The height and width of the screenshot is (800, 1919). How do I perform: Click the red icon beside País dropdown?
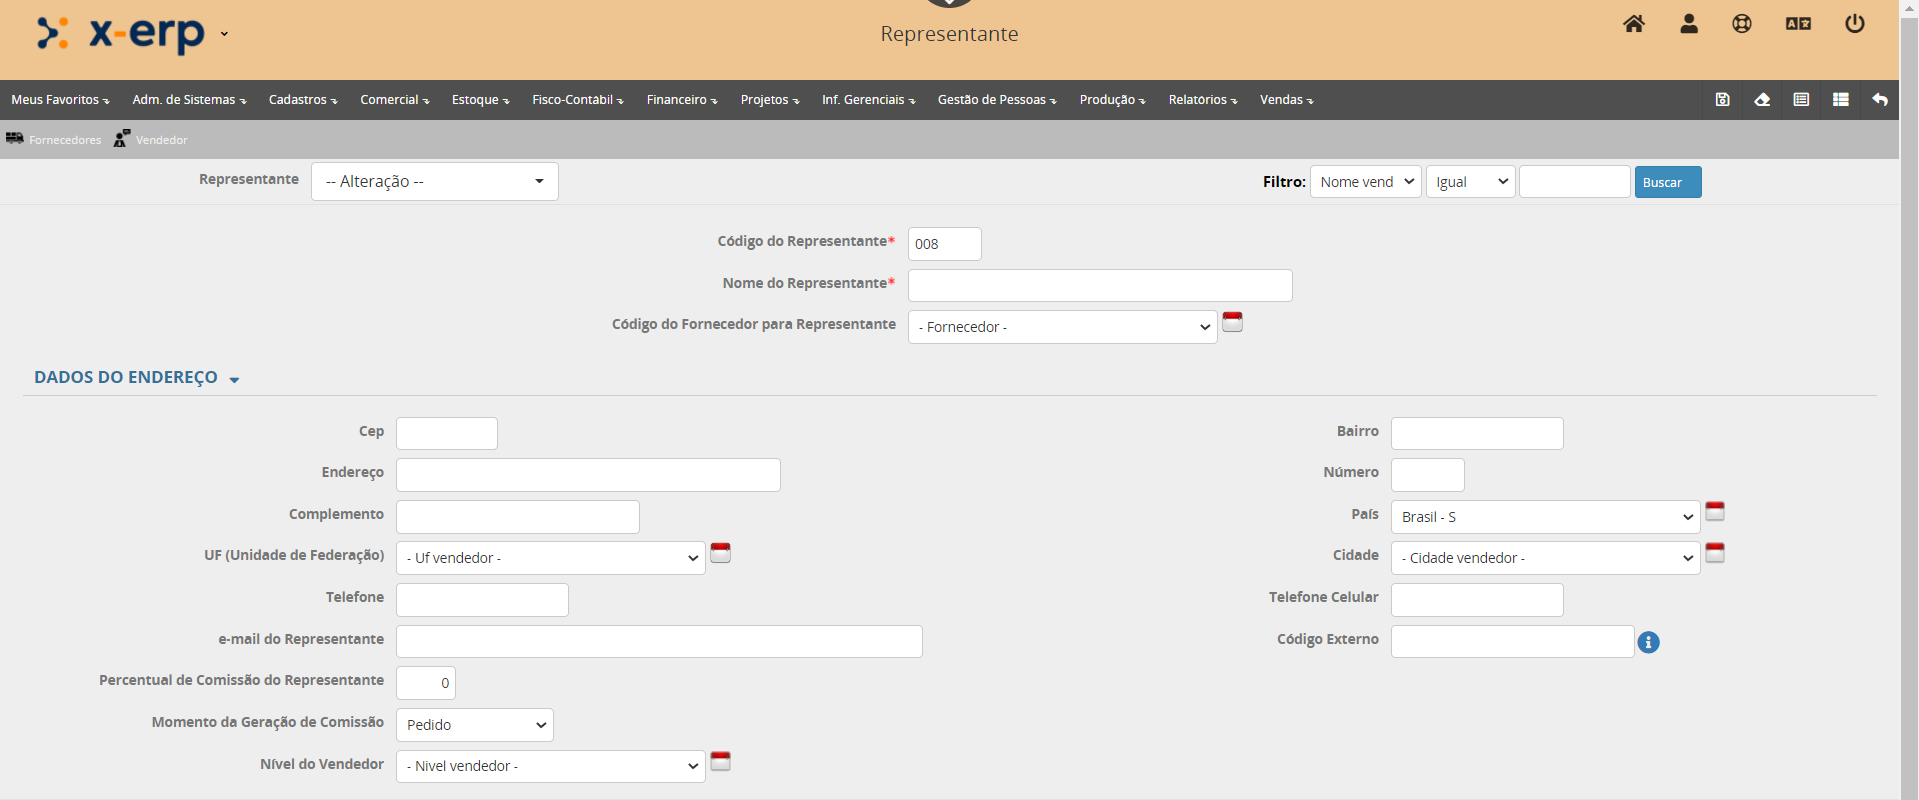(1714, 512)
